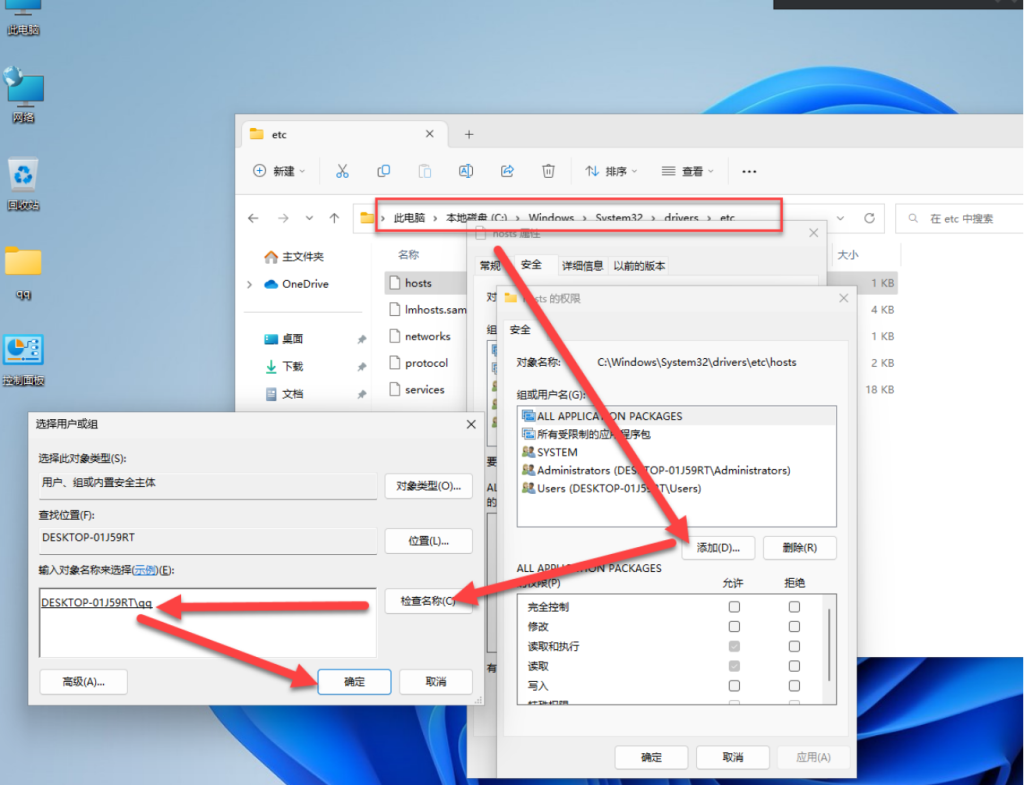
Task: Click the Copy icon in Explorer toolbar
Action: pyautogui.click(x=383, y=171)
